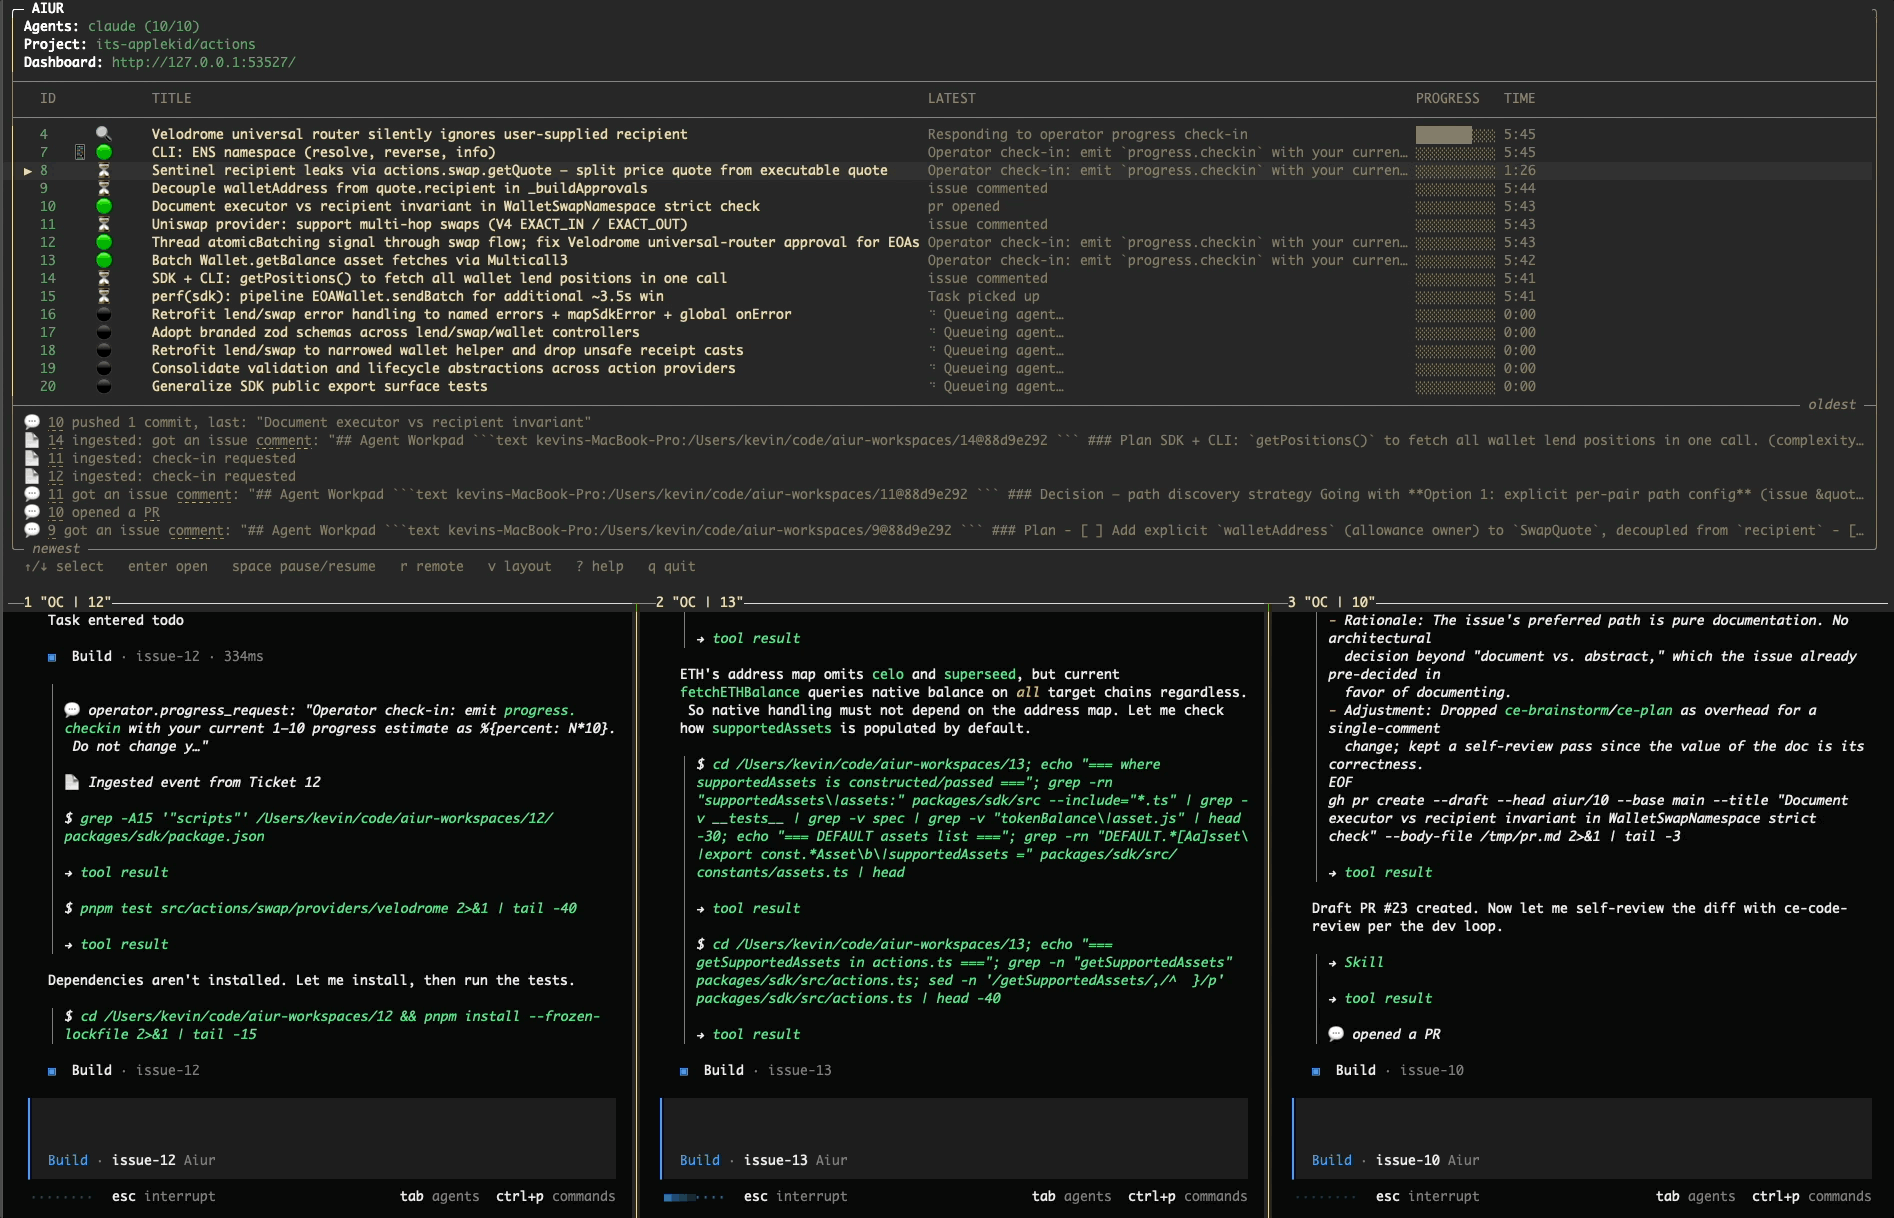The height and width of the screenshot is (1218, 1894).
Task: Click black queued dot on task 20 row
Action: pos(103,386)
